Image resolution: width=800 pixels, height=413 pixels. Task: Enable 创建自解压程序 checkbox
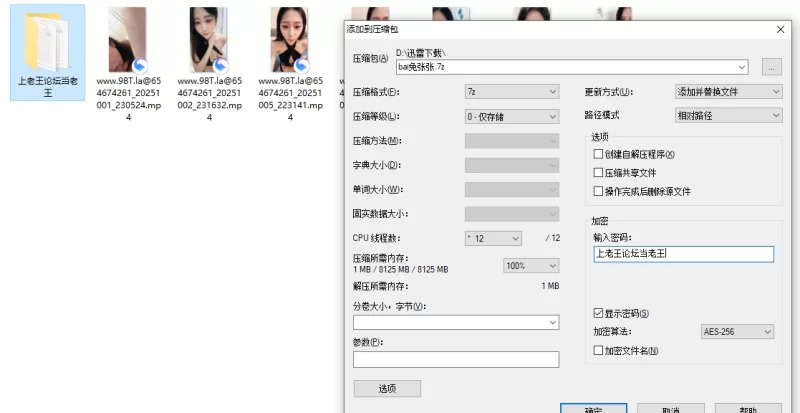599,154
